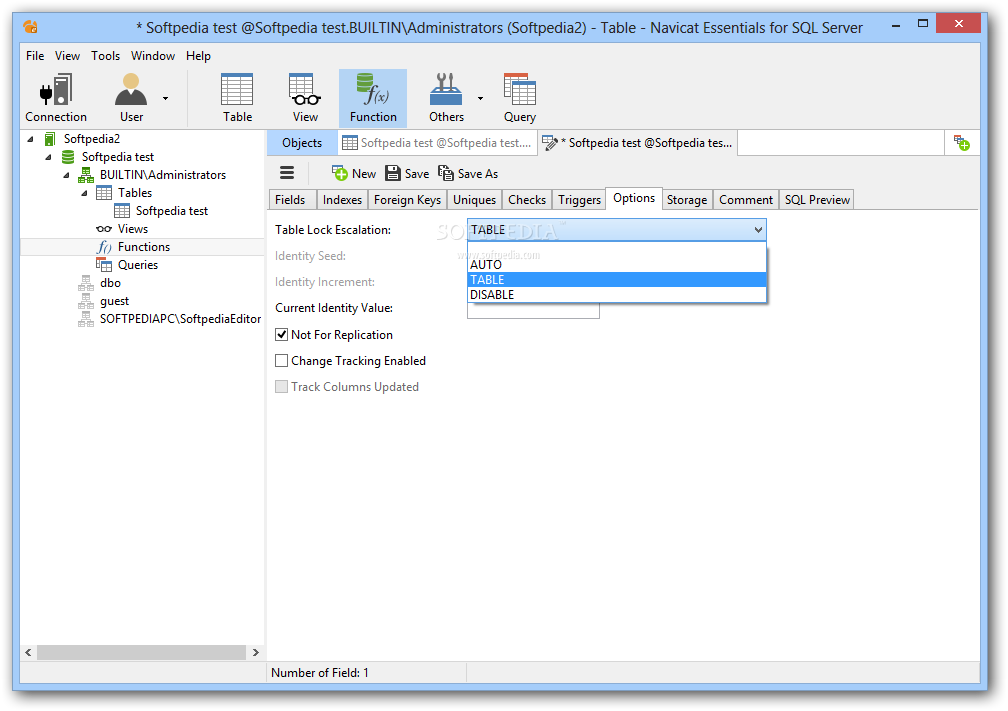Switch to the modified * Softpedia test tab
The height and width of the screenshot is (711, 1008).
(x=638, y=143)
